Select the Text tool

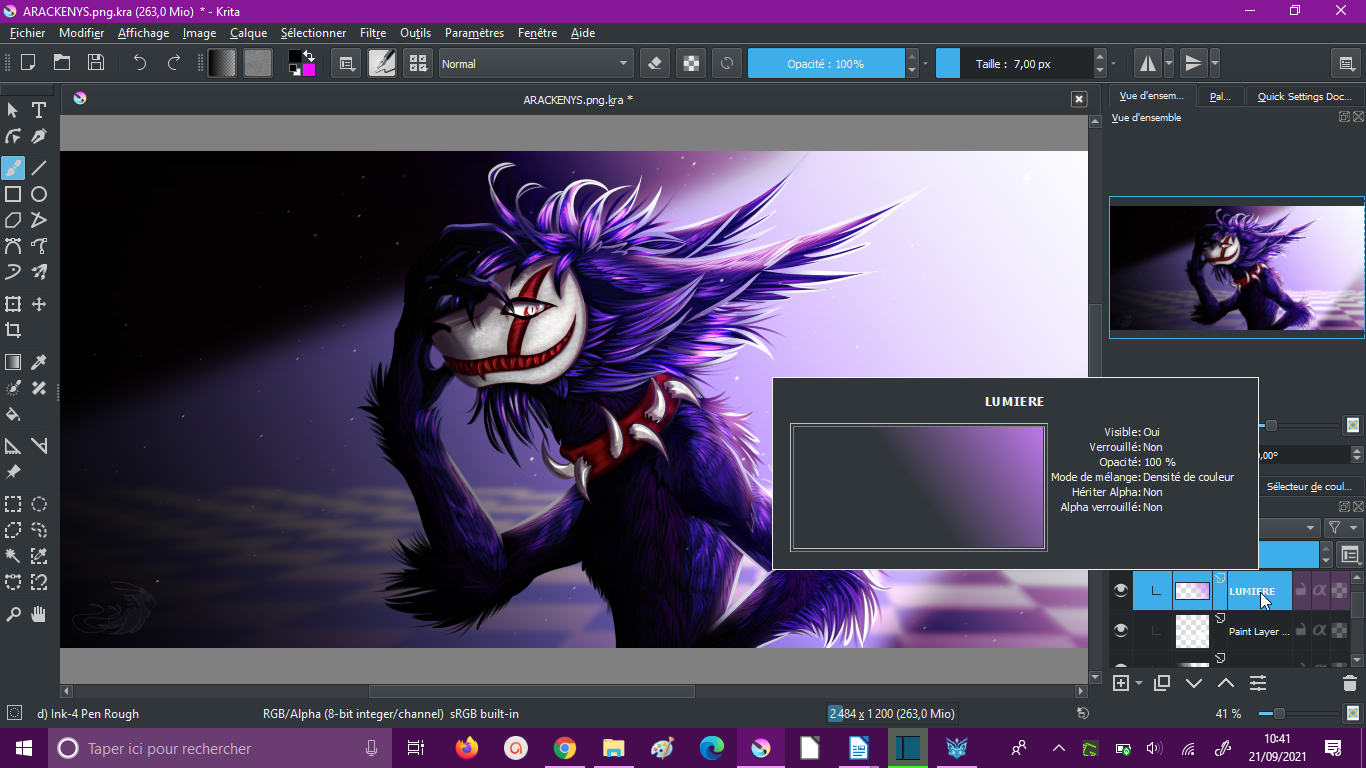(39, 110)
